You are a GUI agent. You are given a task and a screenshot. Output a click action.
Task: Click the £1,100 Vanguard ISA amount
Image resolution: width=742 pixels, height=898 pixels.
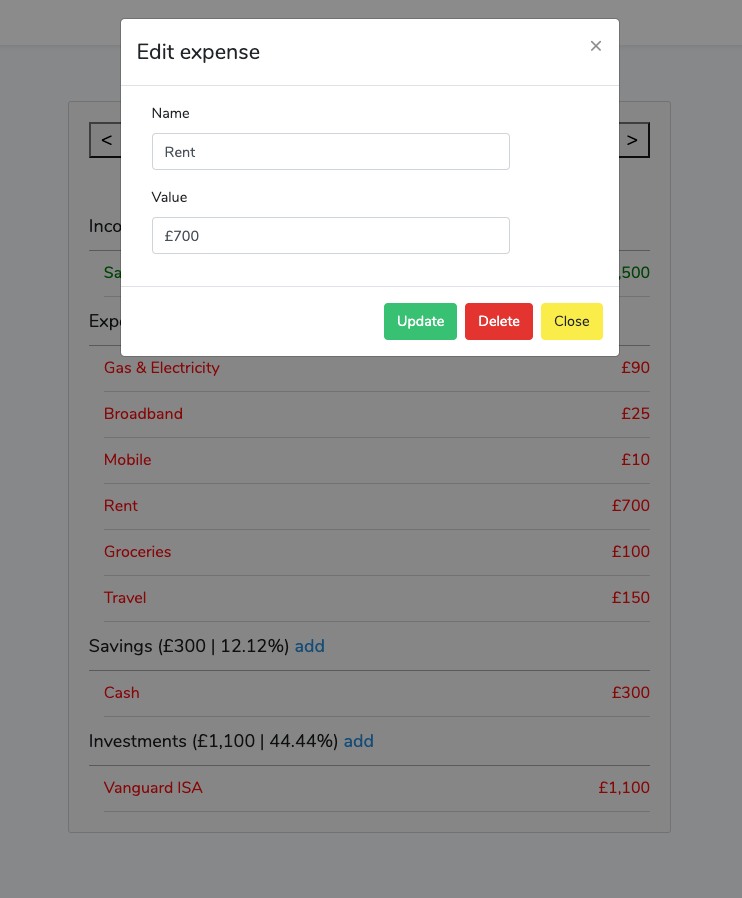623,787
